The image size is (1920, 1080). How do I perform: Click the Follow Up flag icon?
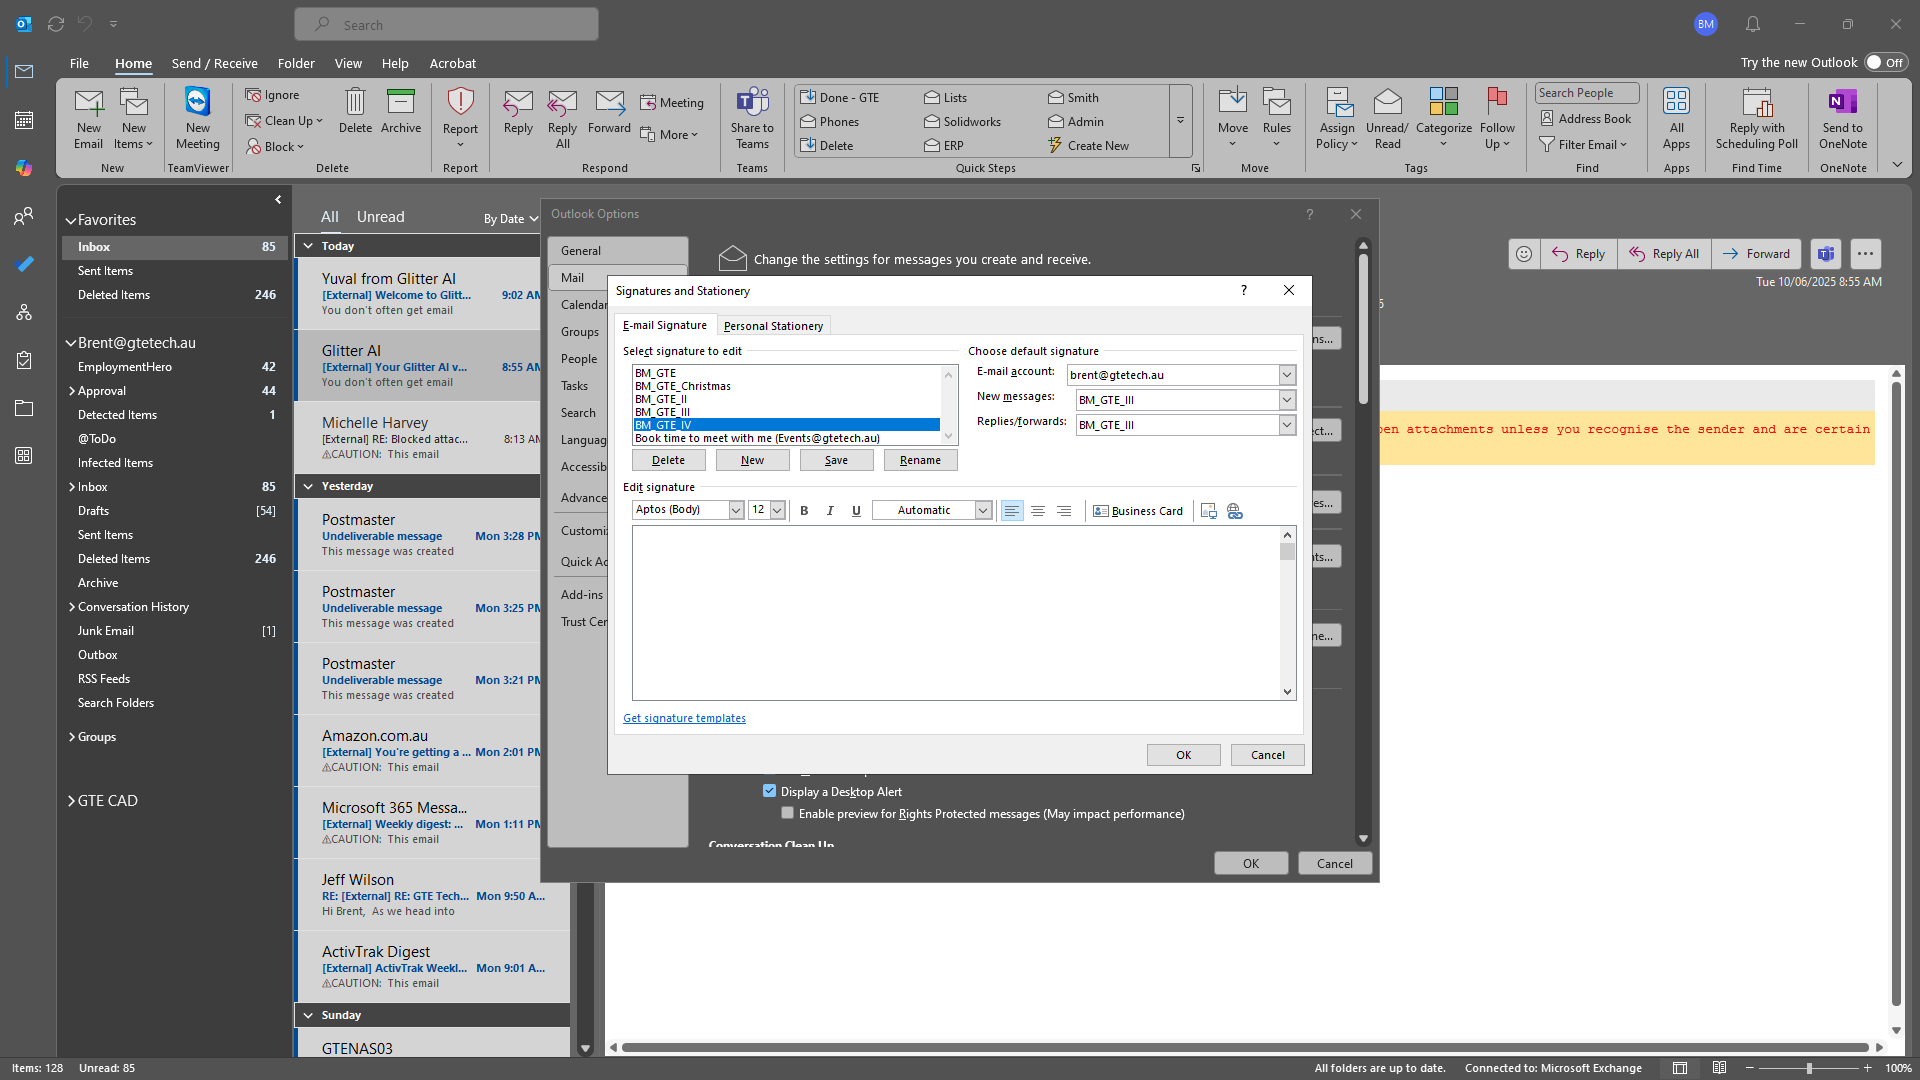(x=1497, y=118)
